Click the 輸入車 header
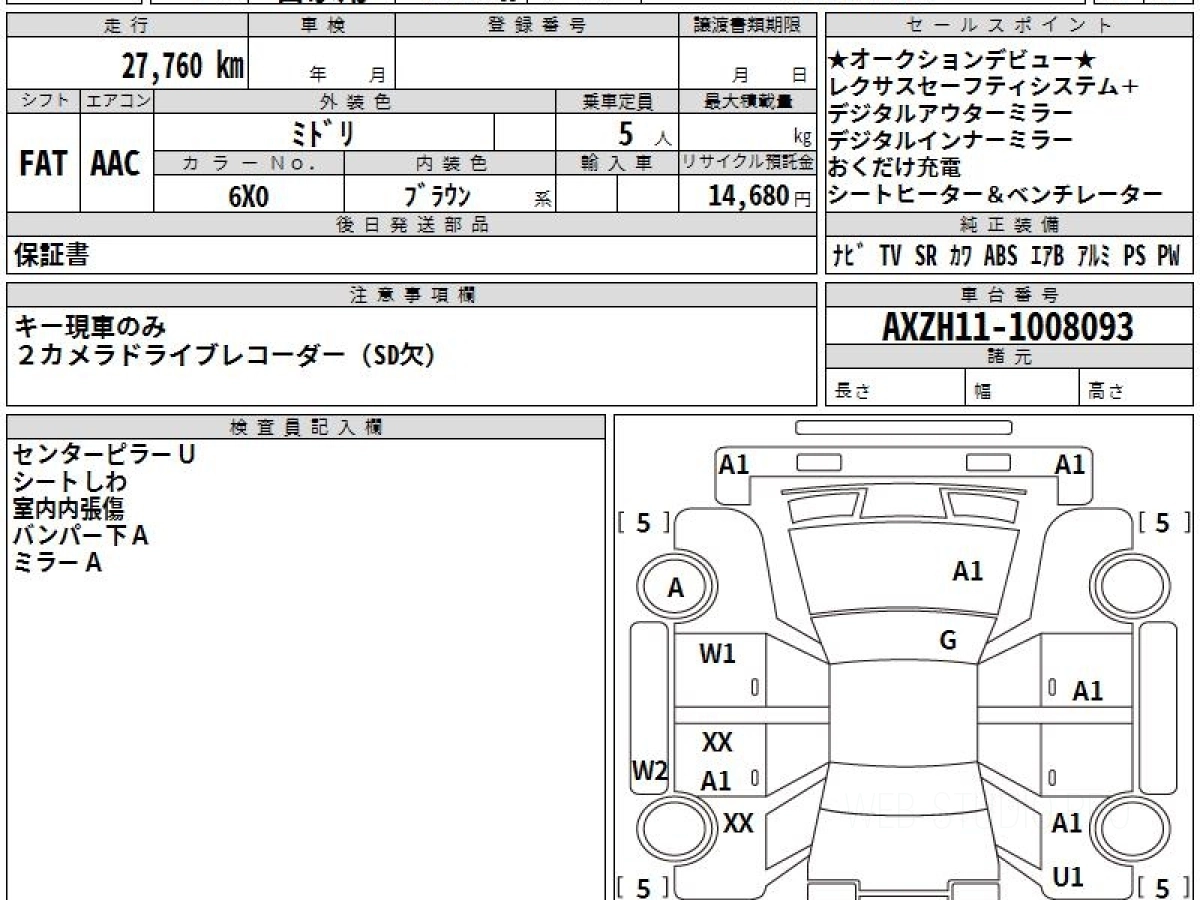Screen dimensions: 1200x900 617,164
